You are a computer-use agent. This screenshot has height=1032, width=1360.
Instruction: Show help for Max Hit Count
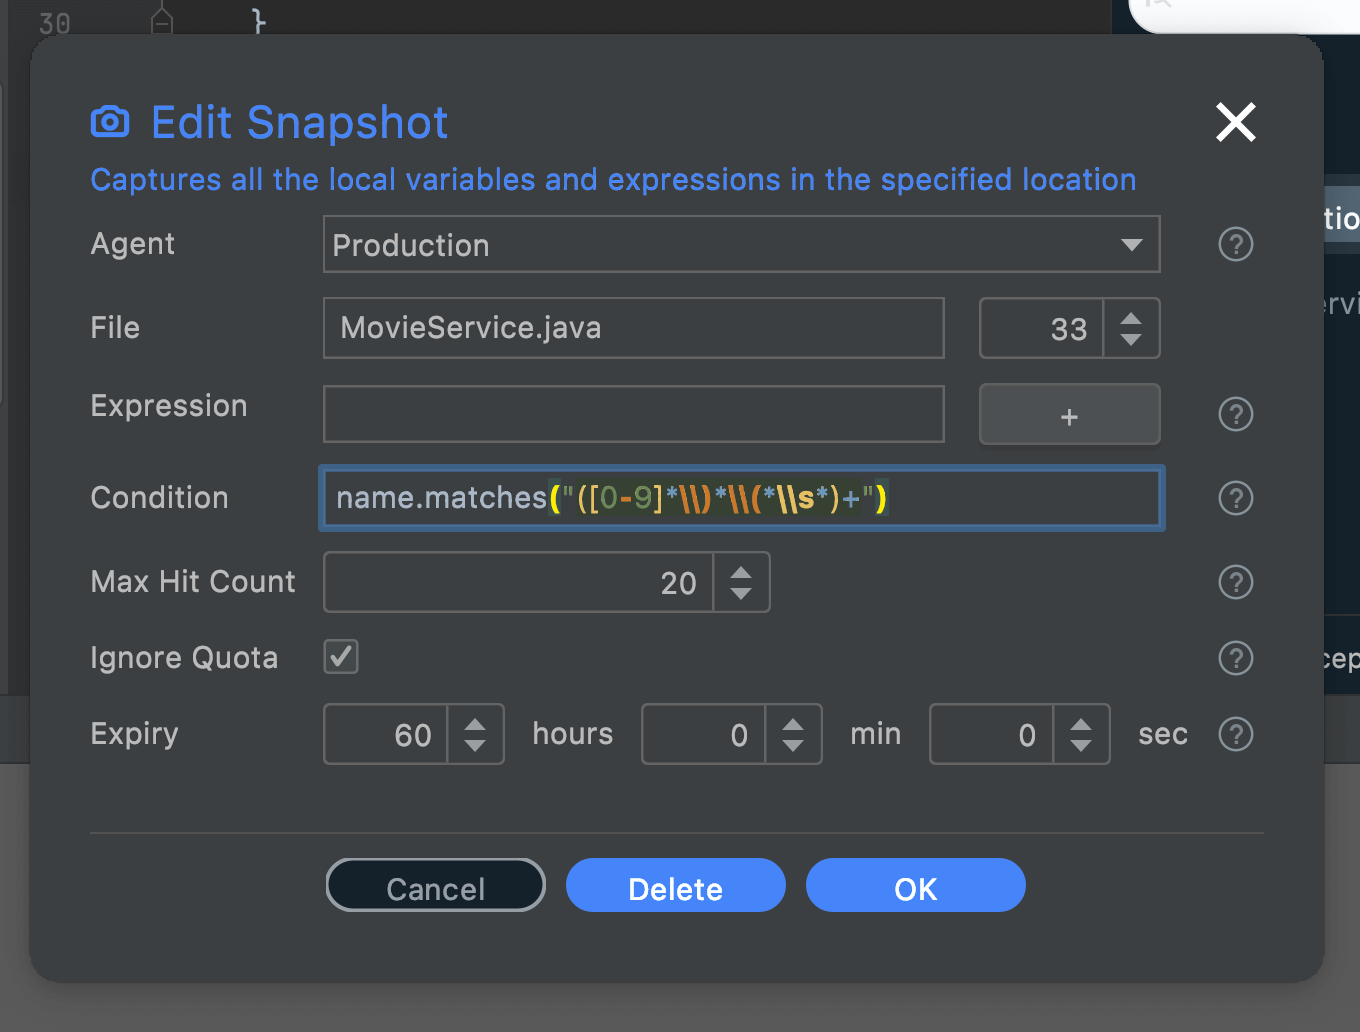(x=1236, y=582)
